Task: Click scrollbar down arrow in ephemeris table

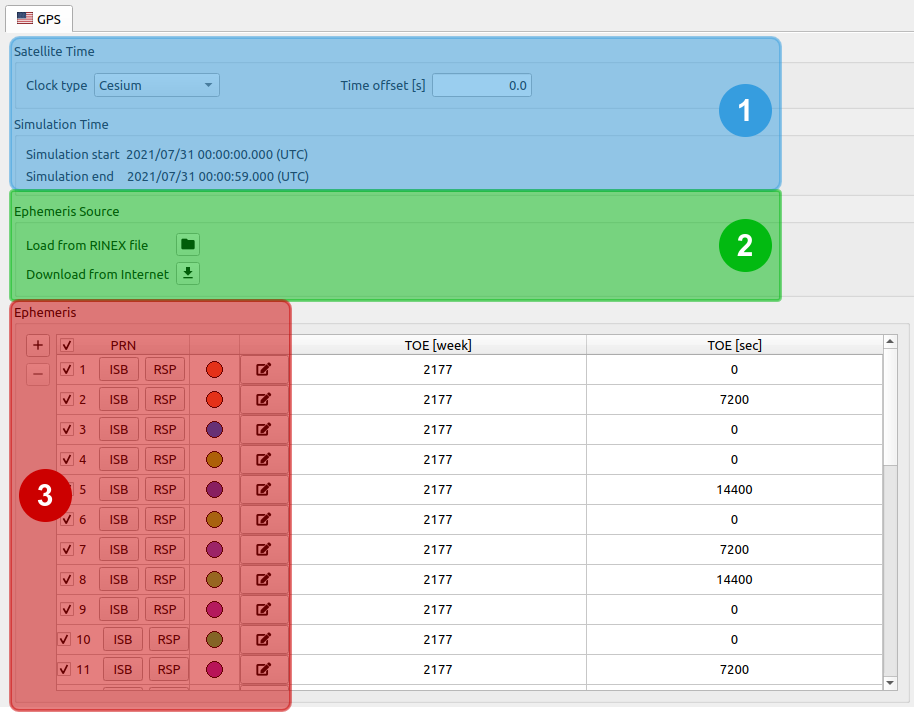Action: [891, 682]
